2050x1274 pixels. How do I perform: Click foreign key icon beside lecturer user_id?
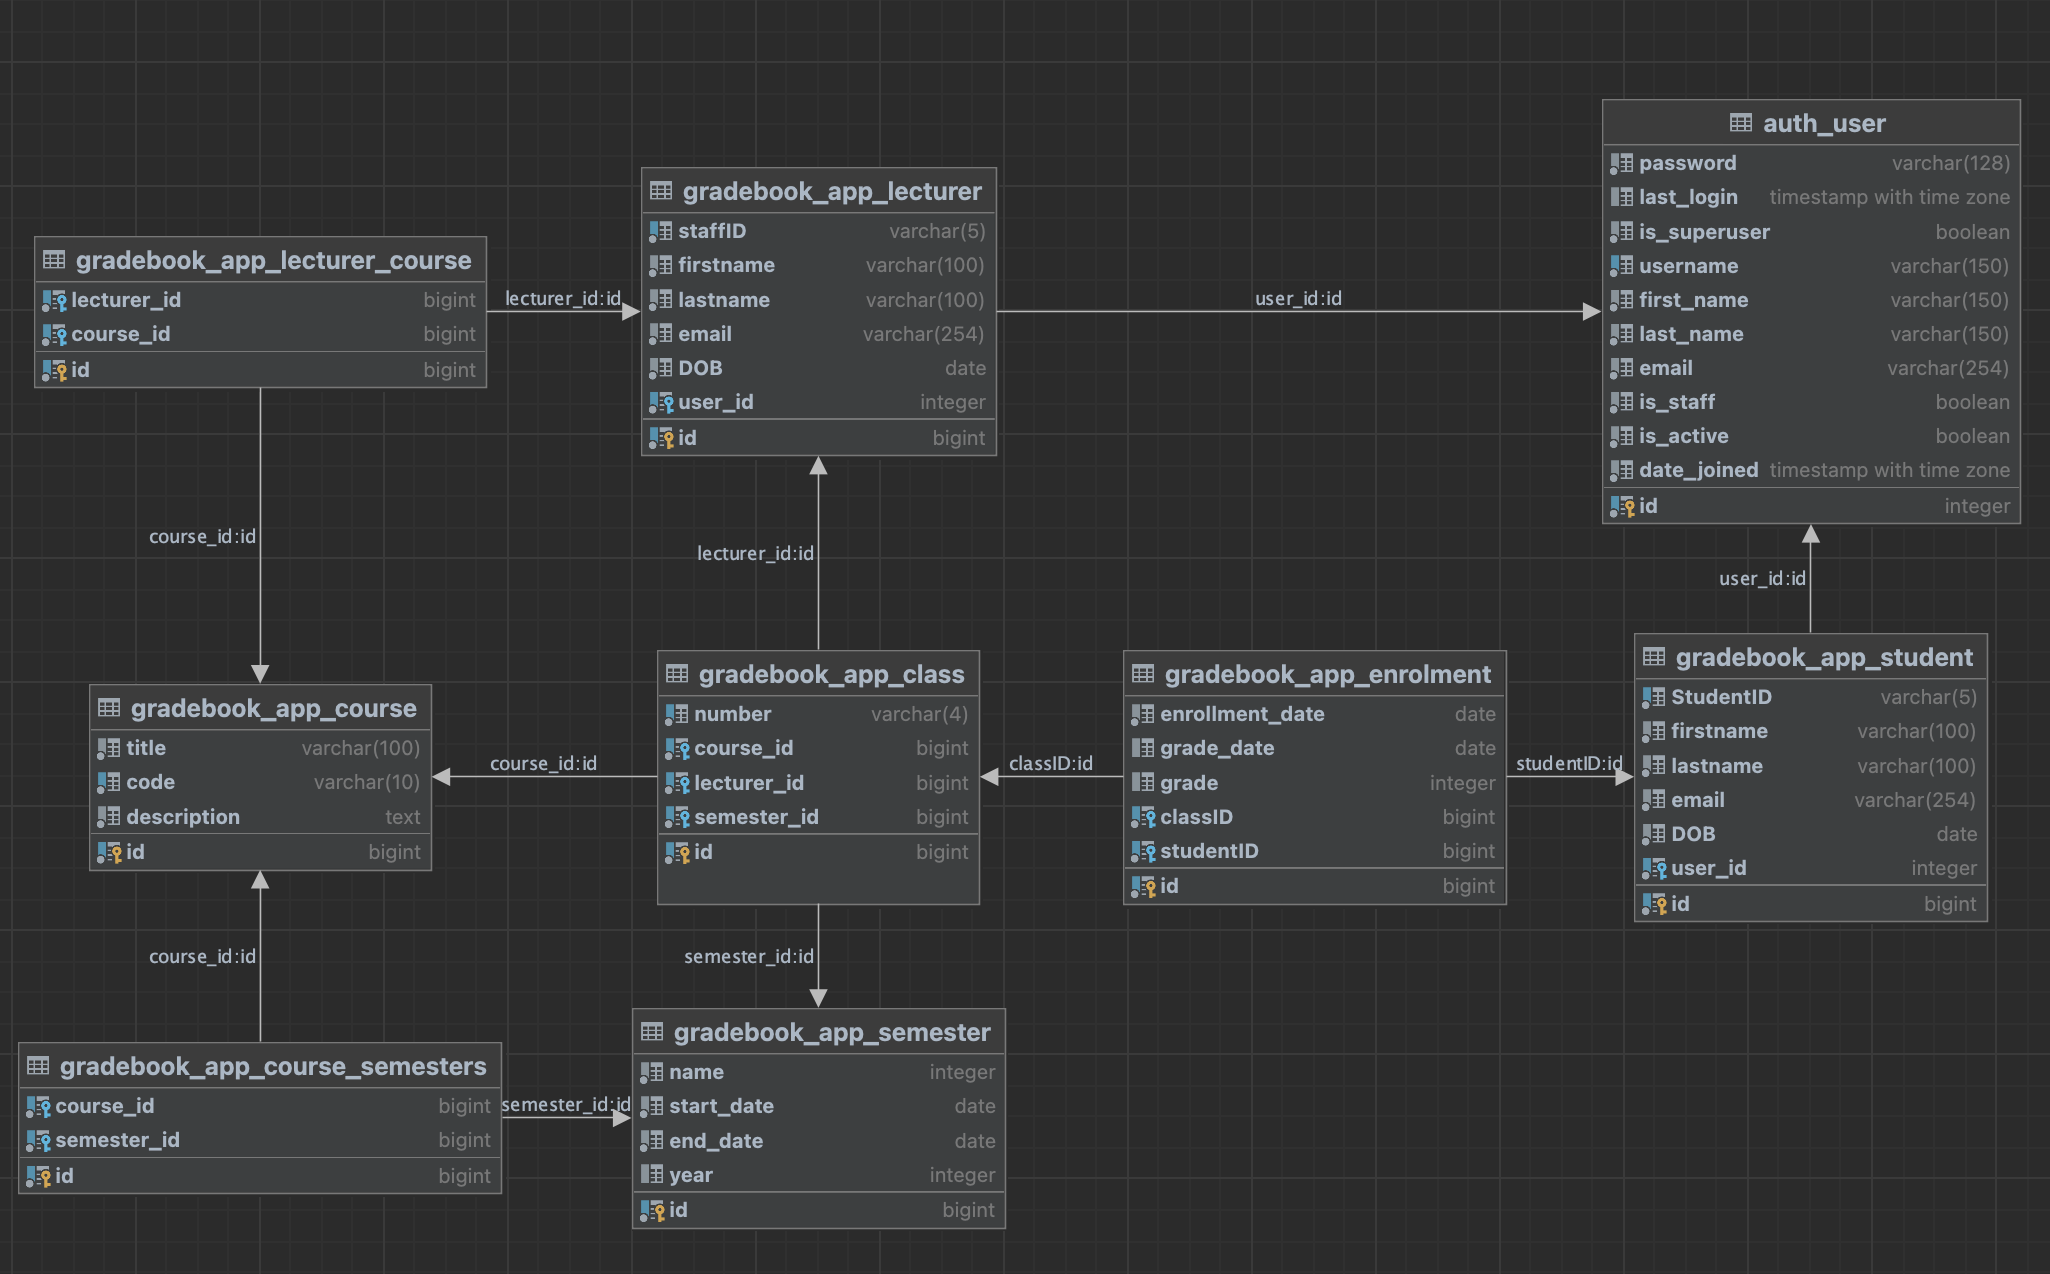(661, 403)
